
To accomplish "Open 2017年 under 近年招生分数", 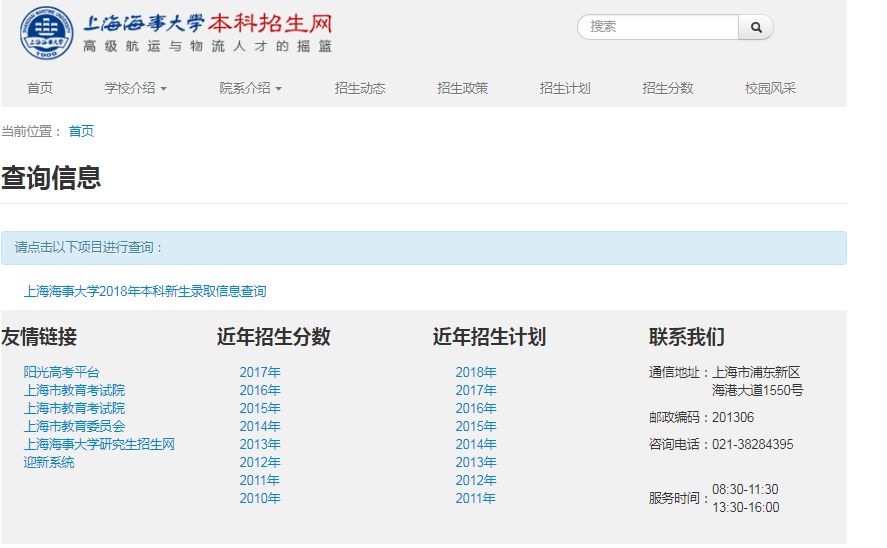I will point(260,372).
